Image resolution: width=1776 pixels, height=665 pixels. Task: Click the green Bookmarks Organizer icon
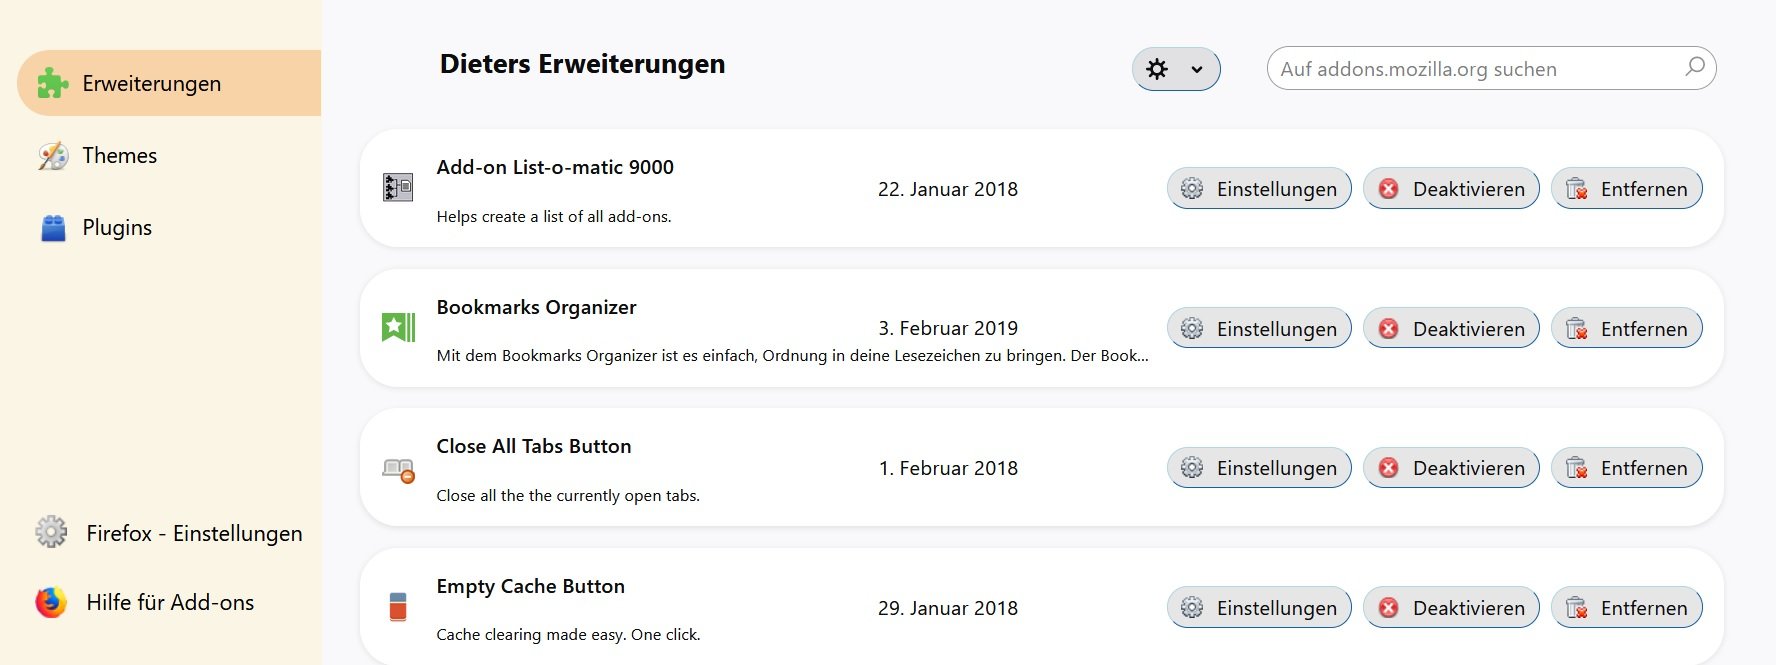(398, 327)
